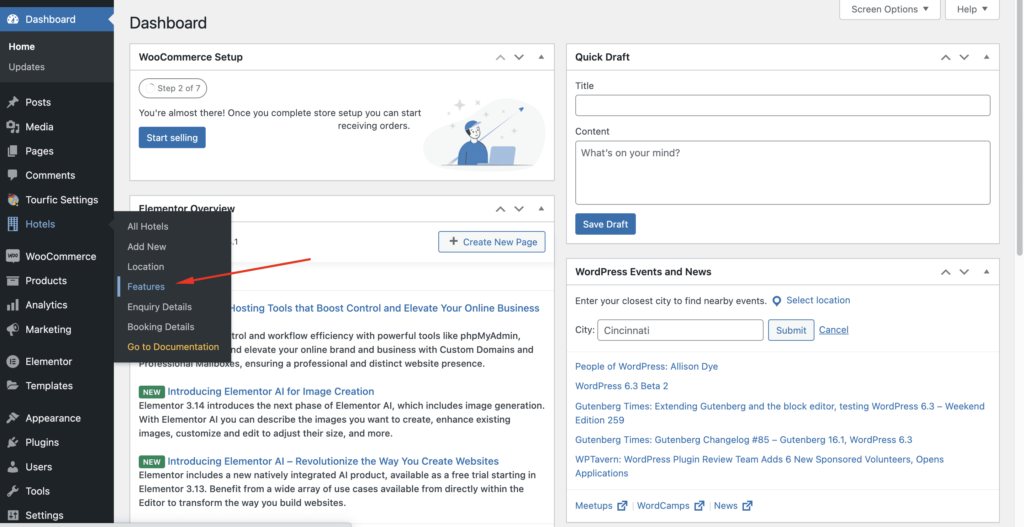Image resolution: width=1024 pixels, height=527 pixels.
Task: Click the Tourfic Settings icon
Action: coord(12,200)
